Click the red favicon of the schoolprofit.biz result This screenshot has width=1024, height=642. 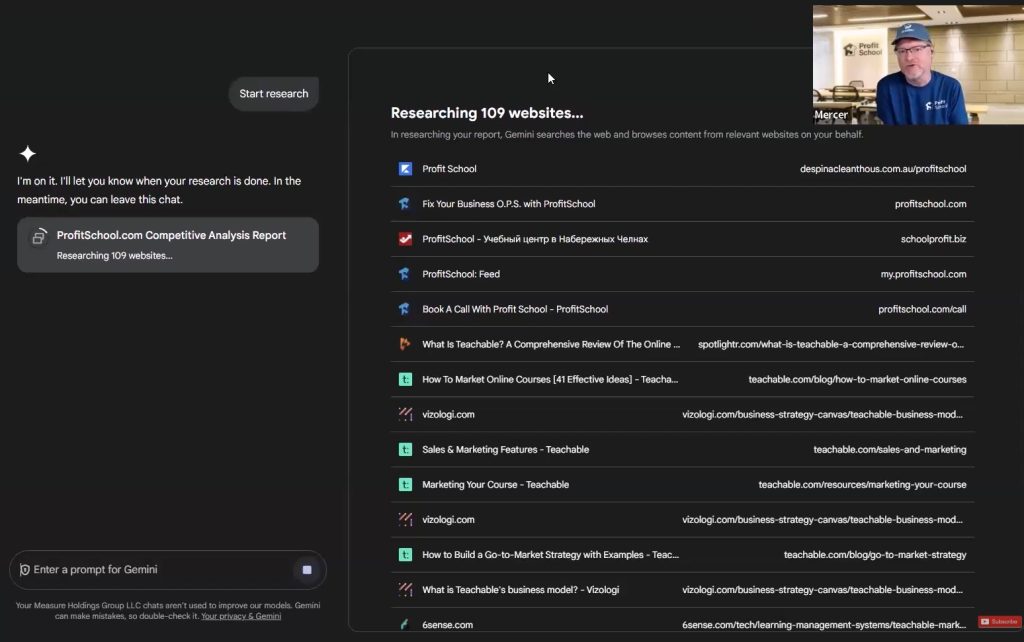tap(406, 239)
